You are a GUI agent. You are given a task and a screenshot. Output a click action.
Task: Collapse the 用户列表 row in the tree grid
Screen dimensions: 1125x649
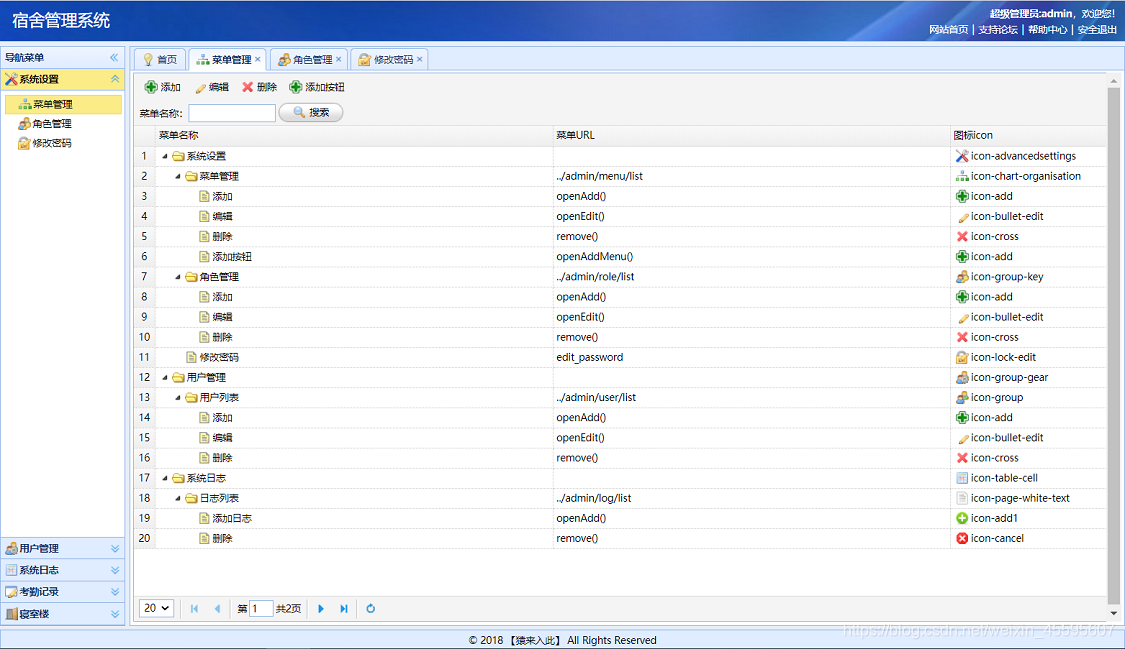point(178,397)
